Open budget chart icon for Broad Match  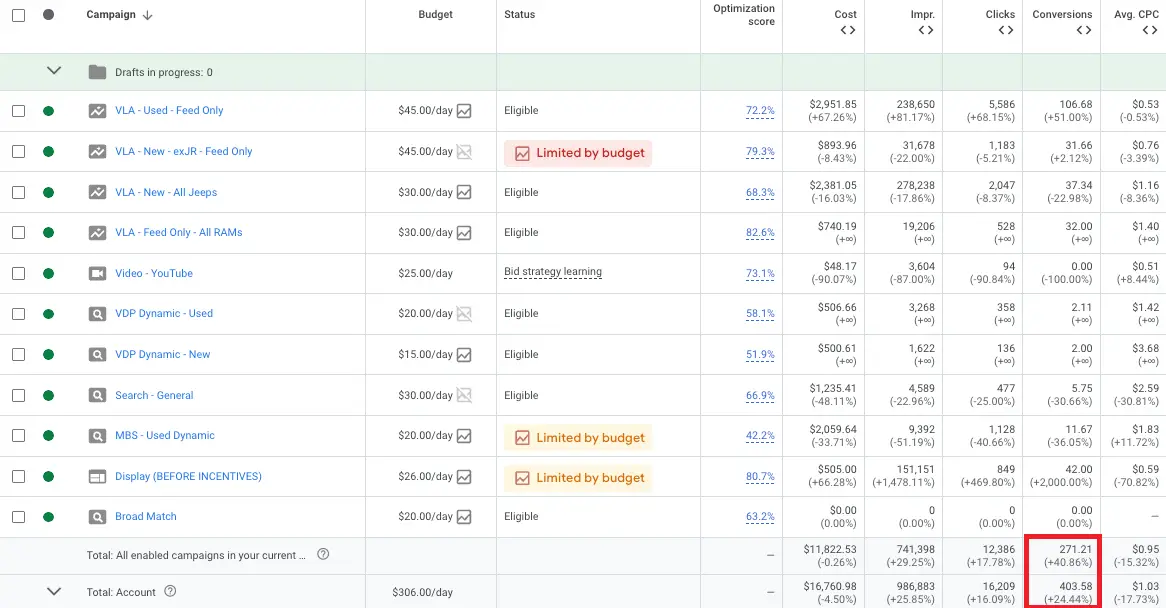[x=464, y=517]
